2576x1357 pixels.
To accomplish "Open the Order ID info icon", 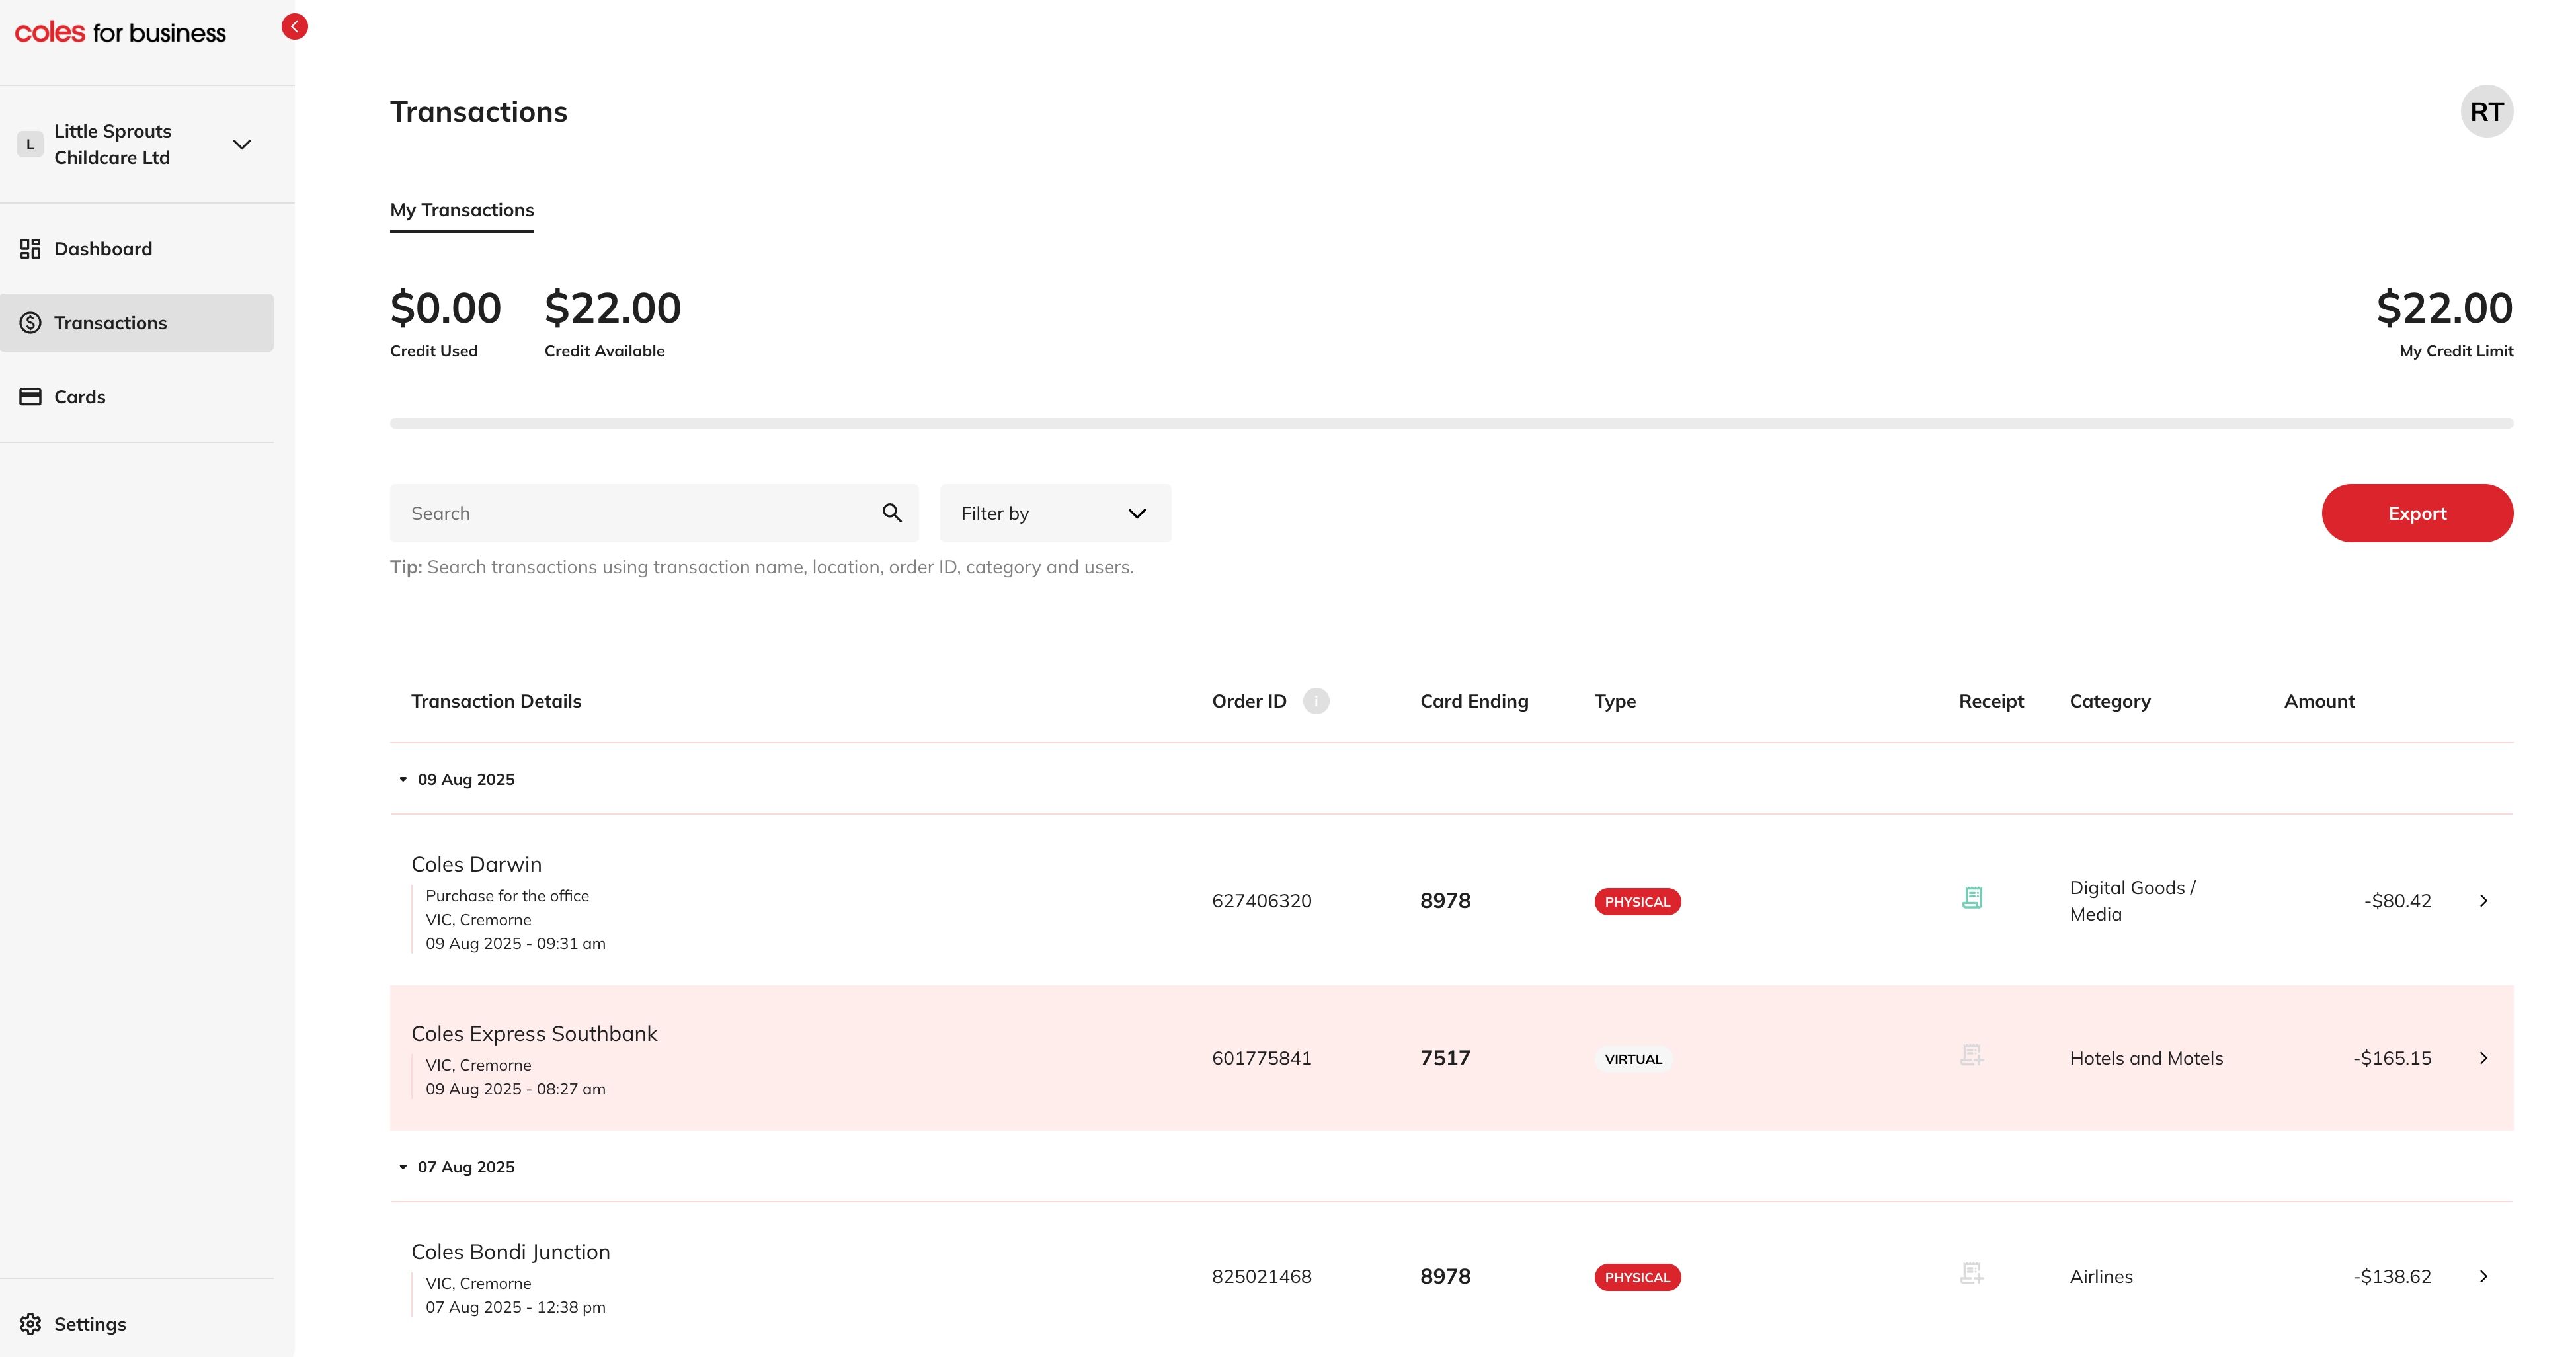I will pos(1315,700).
